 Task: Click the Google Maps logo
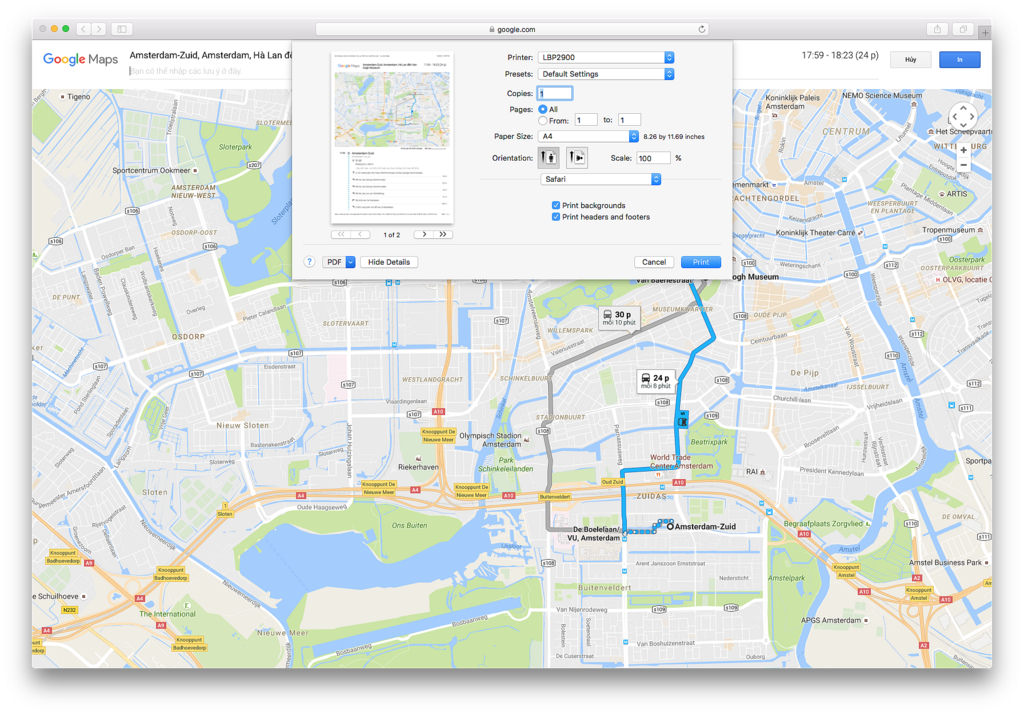(80, 59)
